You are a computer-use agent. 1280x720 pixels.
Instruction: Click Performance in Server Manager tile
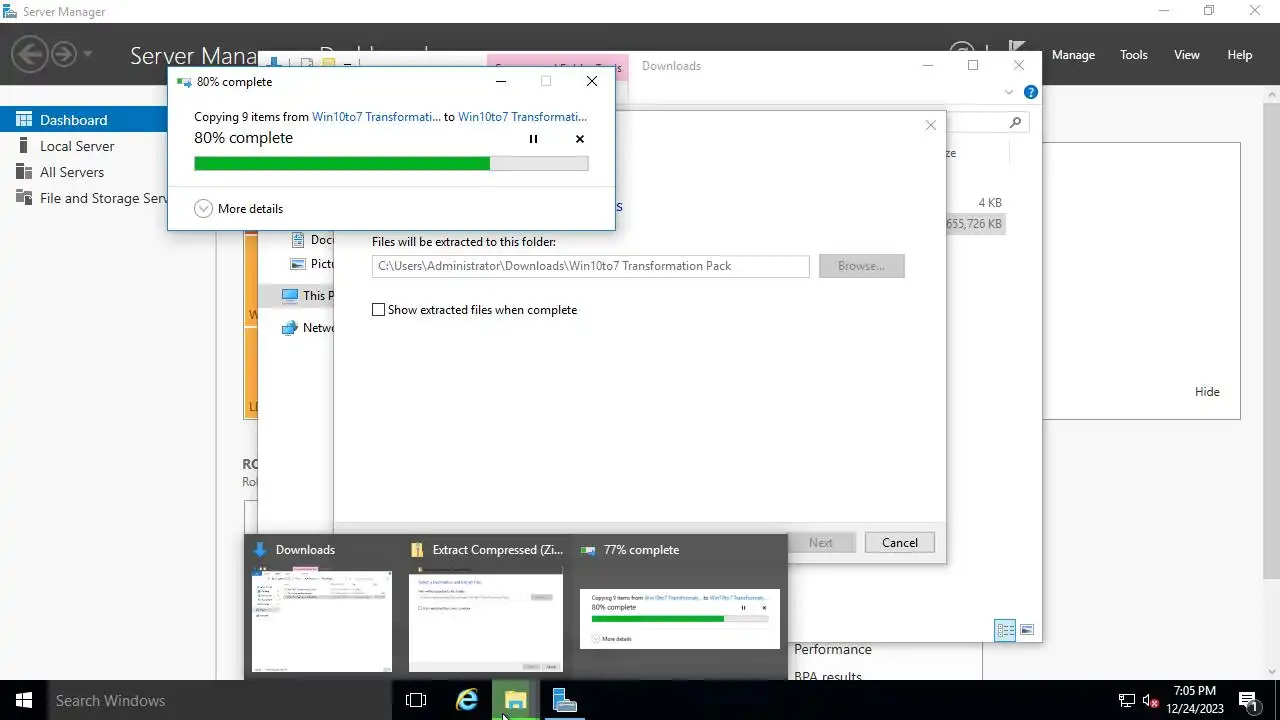[832, 650]
